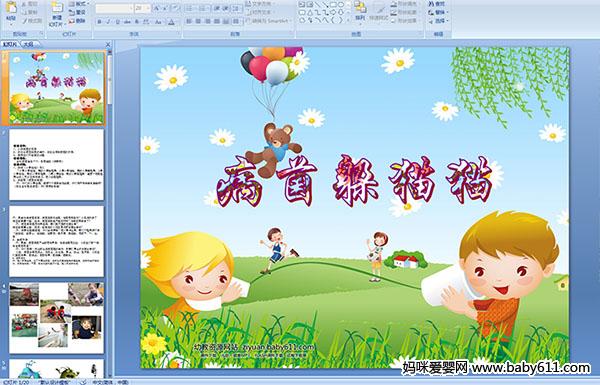Image resolution: width=600 pixels, height=385 pixels.
Task: Click the Paste (粘贴) clipboard icon
Action: 11,8
